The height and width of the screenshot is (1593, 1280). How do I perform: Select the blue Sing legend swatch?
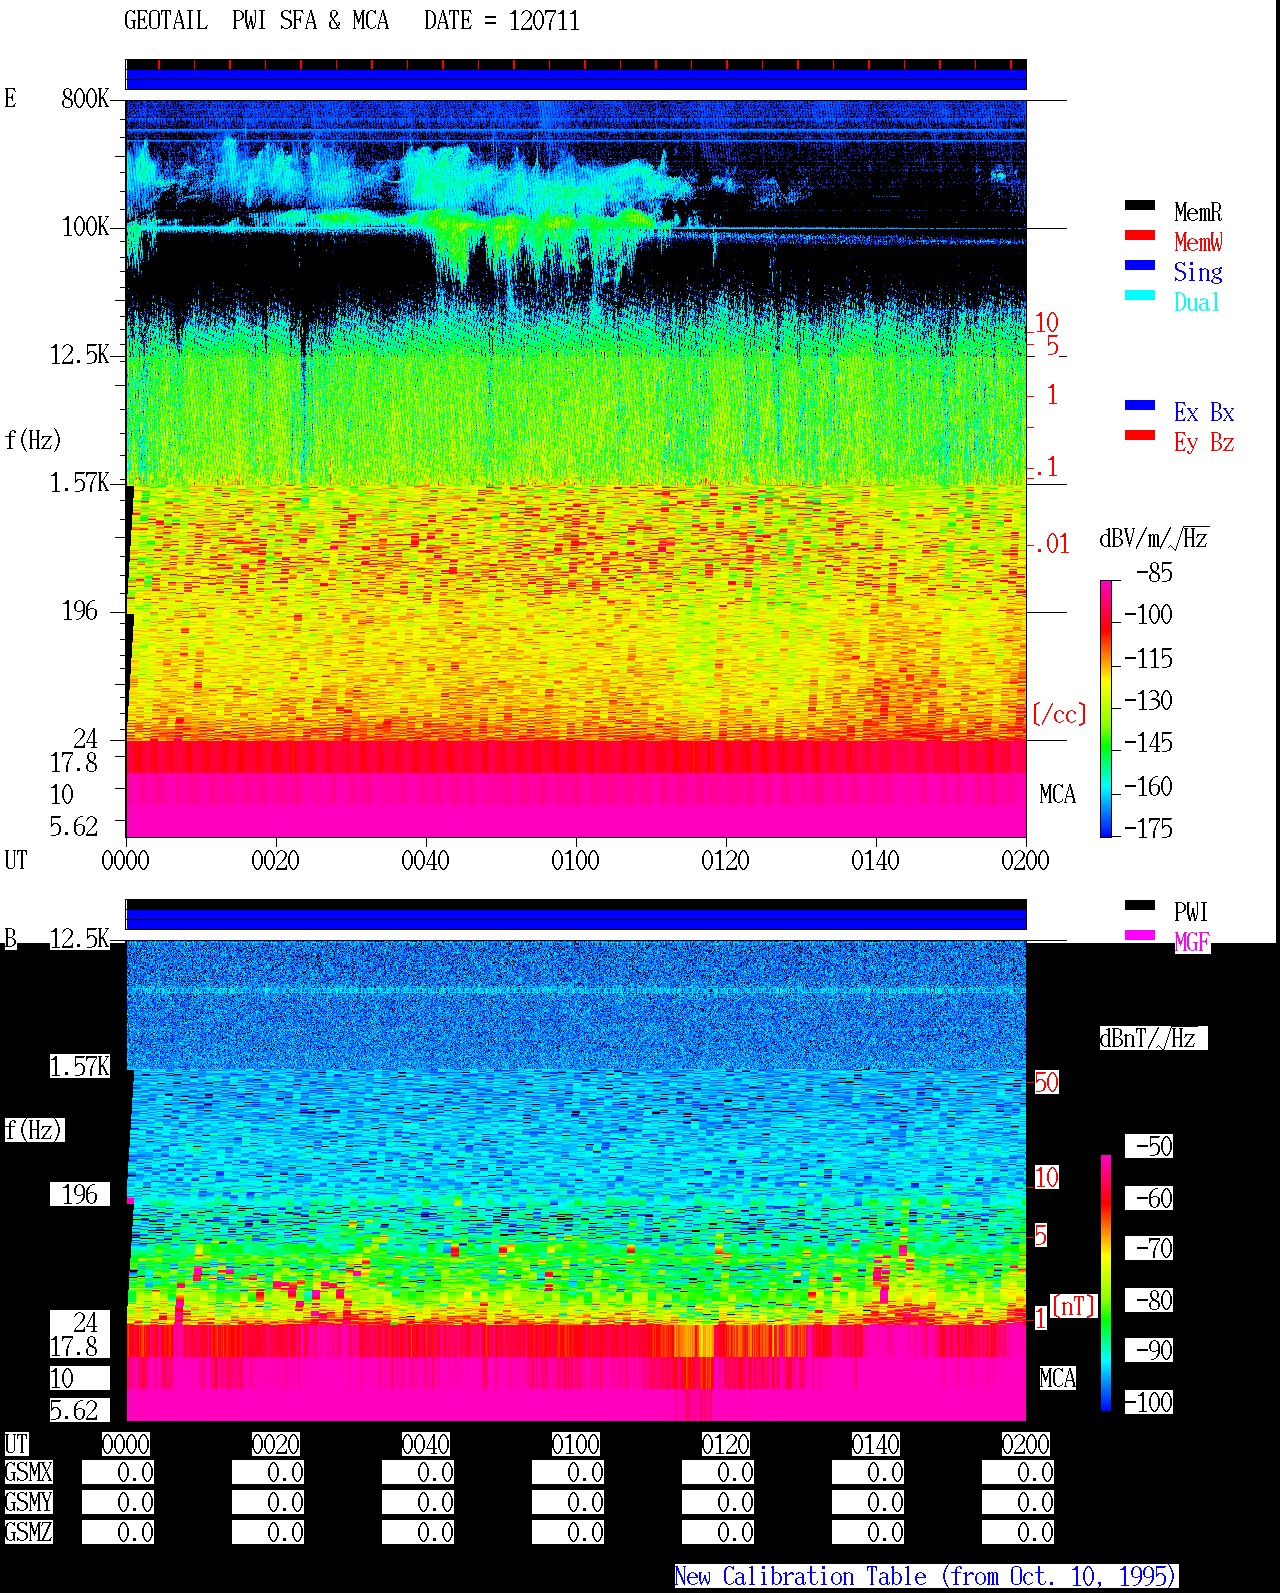click(x=1140, y=266)
